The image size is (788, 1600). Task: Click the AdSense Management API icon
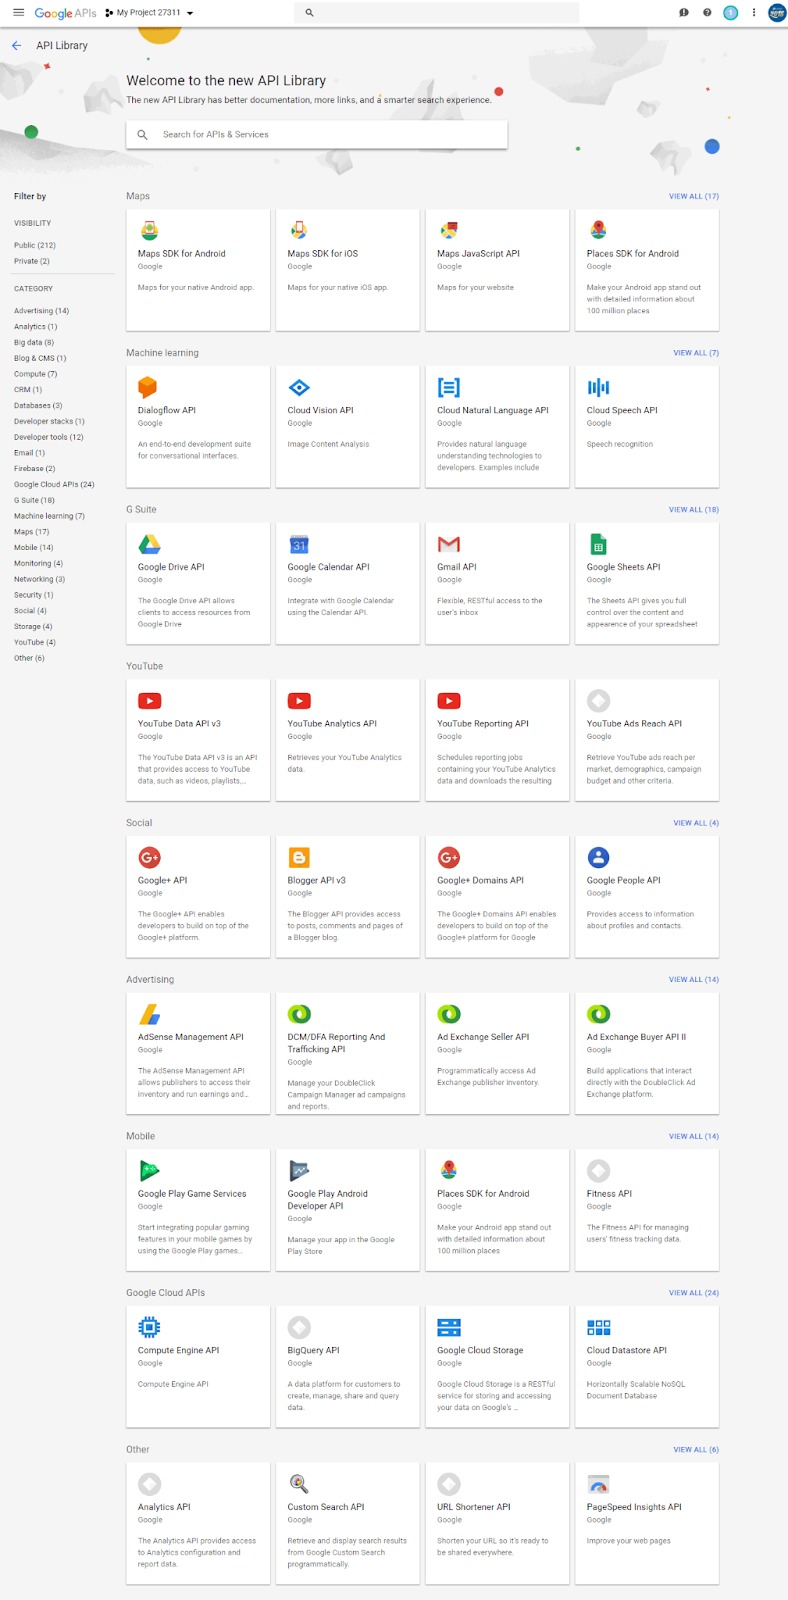click(149, 1014)
